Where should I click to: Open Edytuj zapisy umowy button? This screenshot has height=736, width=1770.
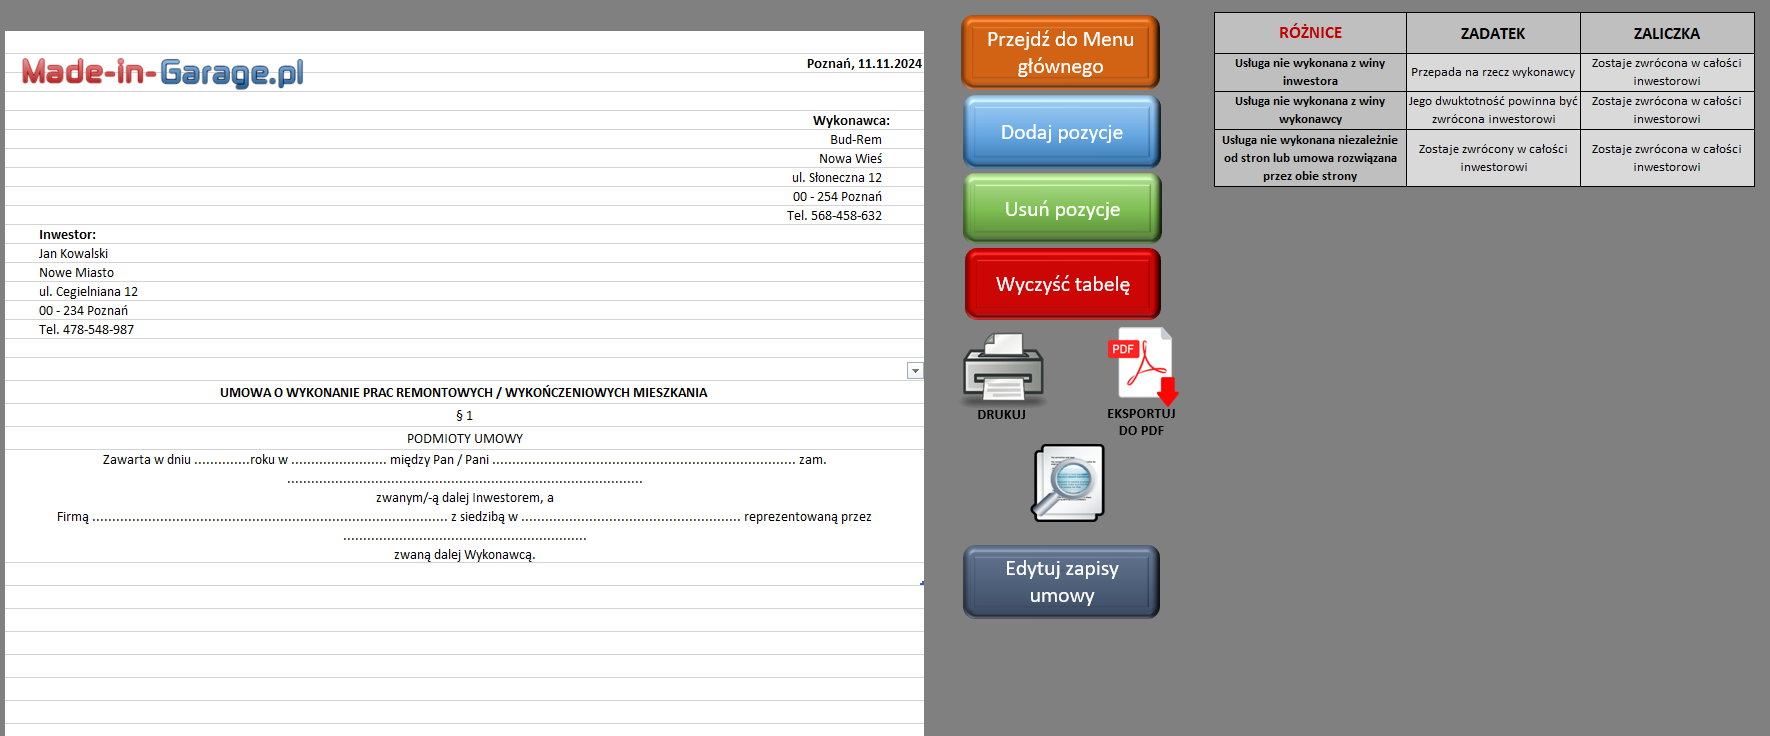point(1061,581)
